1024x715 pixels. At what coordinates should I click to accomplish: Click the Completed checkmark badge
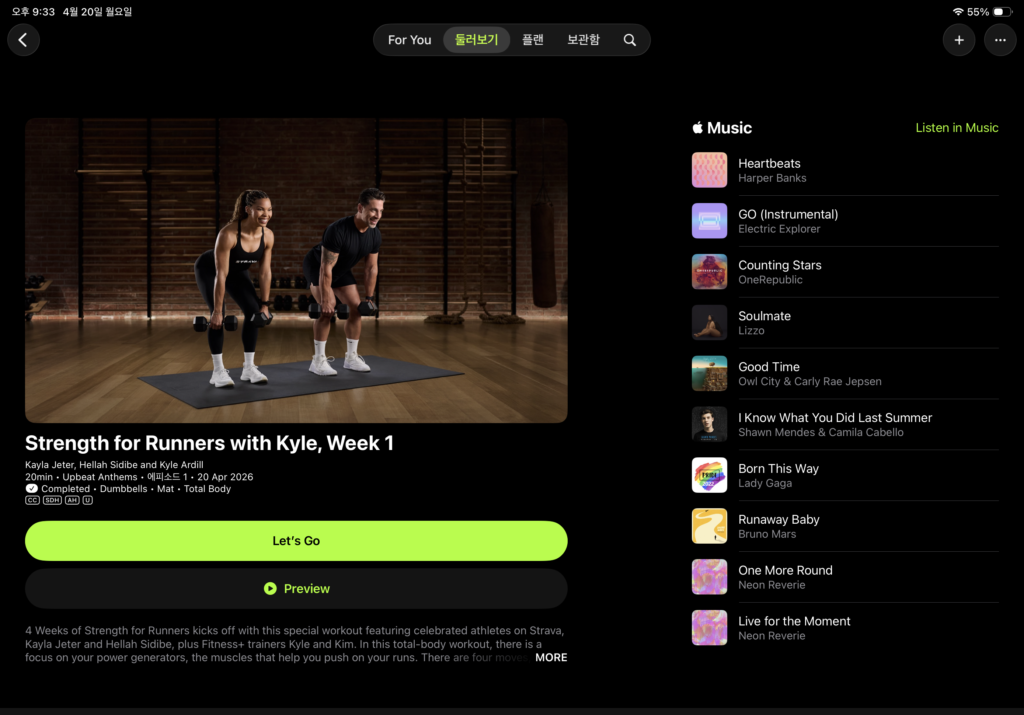coord(31,489)
